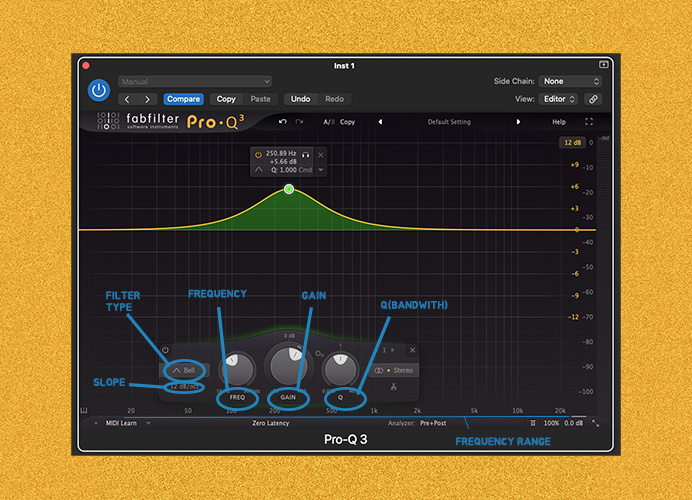Click the MIDI Learn button
Viewport: 692px width, 500px height.
click(121, 423)
